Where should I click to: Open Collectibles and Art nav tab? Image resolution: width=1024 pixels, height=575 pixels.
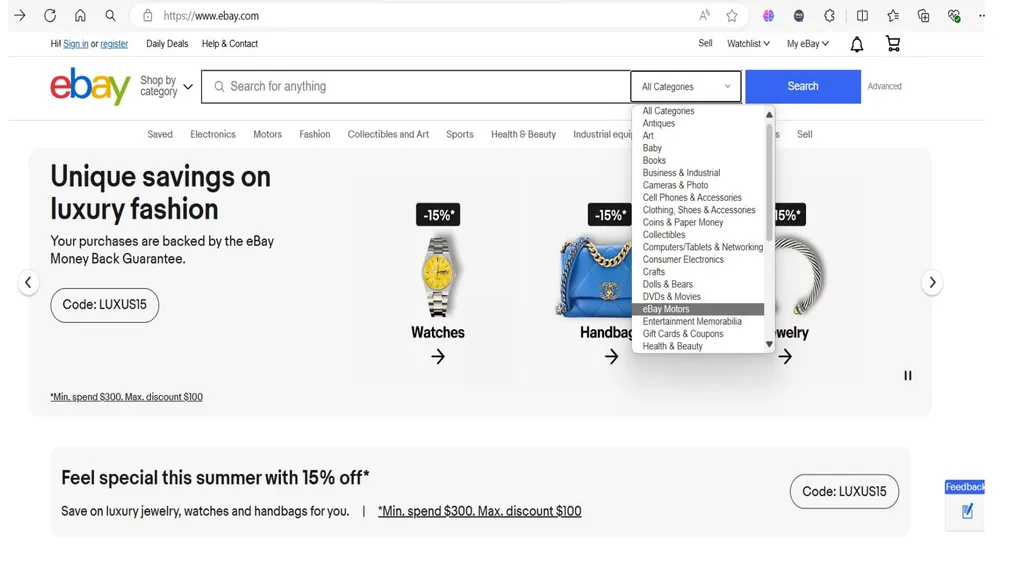click(x=388, y=135)
